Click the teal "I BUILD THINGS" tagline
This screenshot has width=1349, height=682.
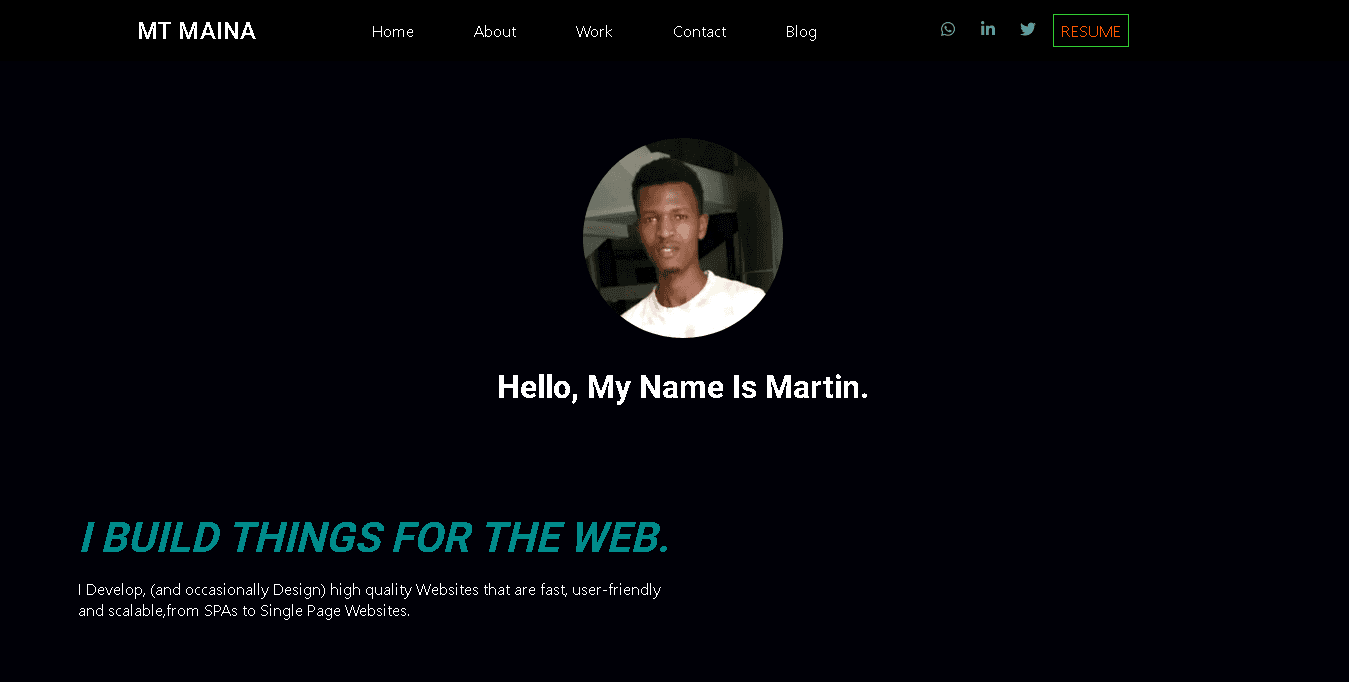coord(374,537)
